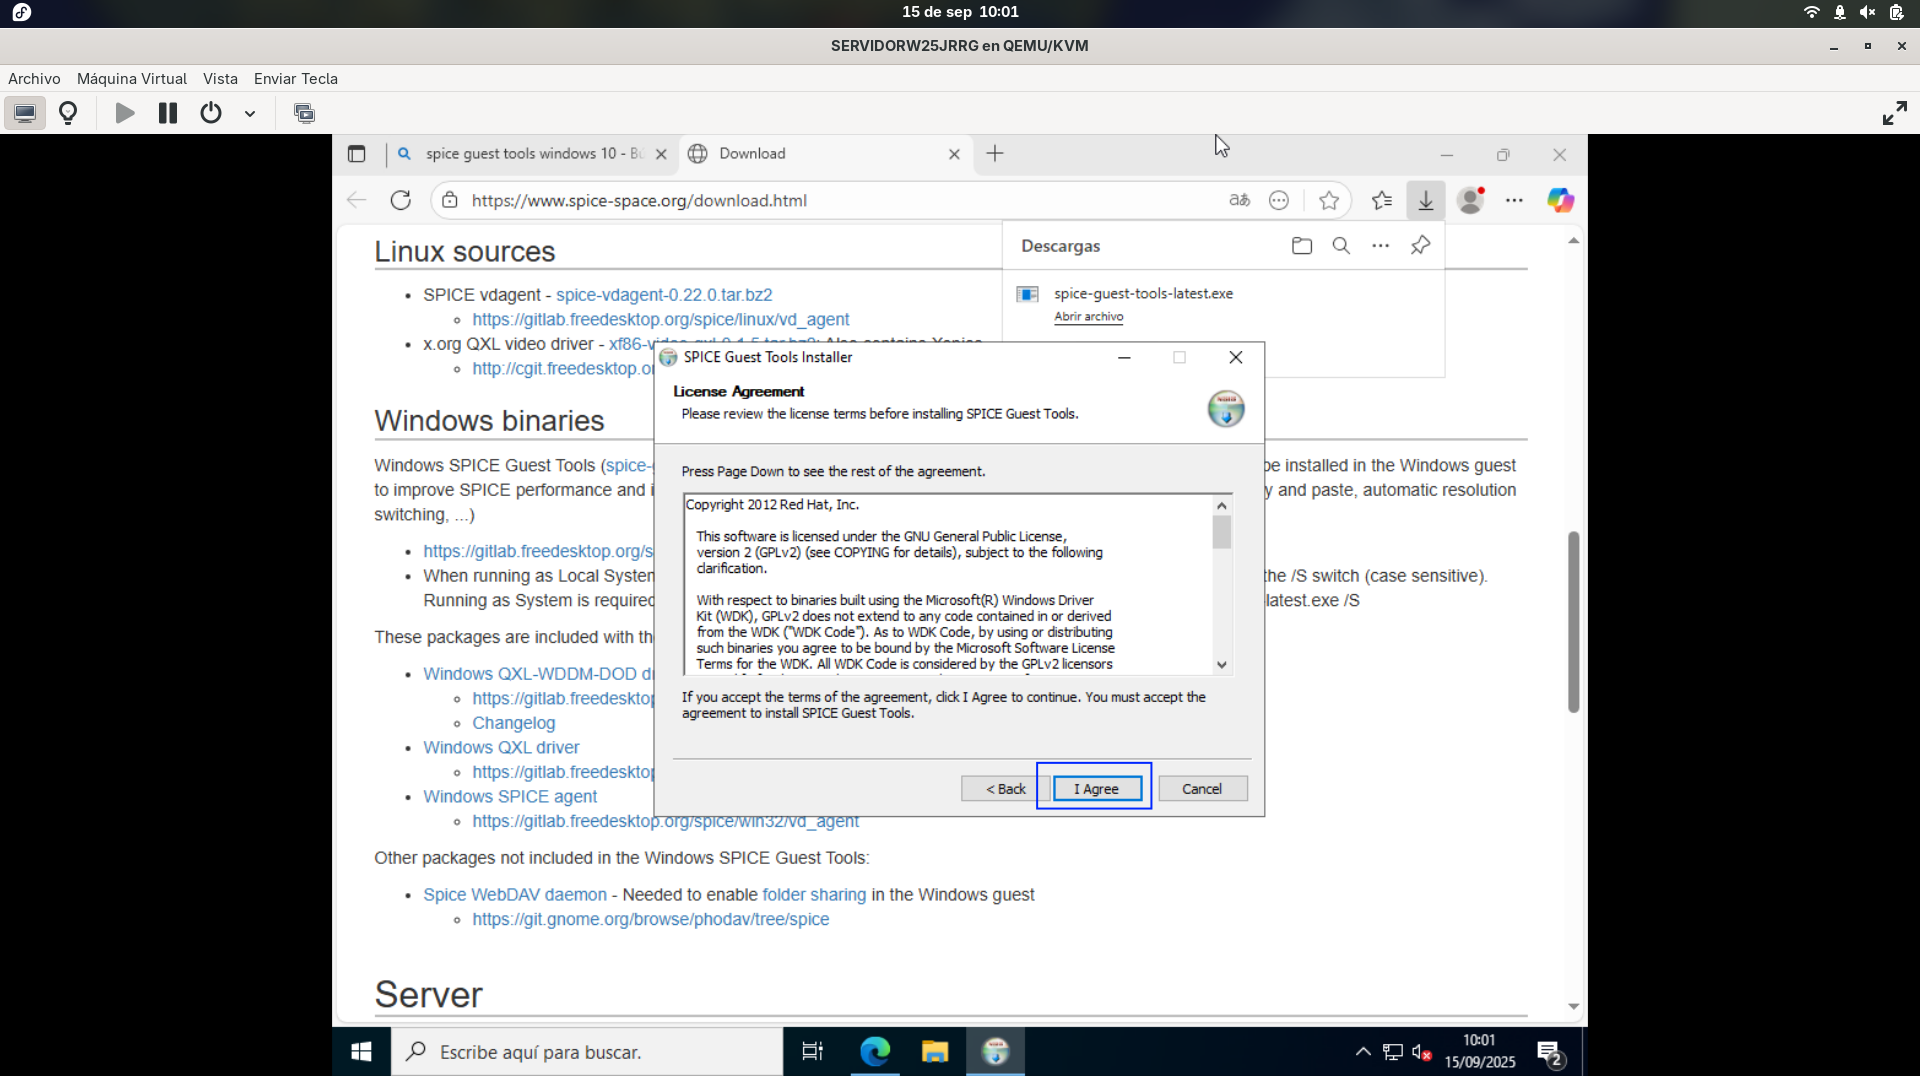Open the Windows SPICE agent link
The height and width of the screenshot is (1076, 1920).
(x=510, y=796)
